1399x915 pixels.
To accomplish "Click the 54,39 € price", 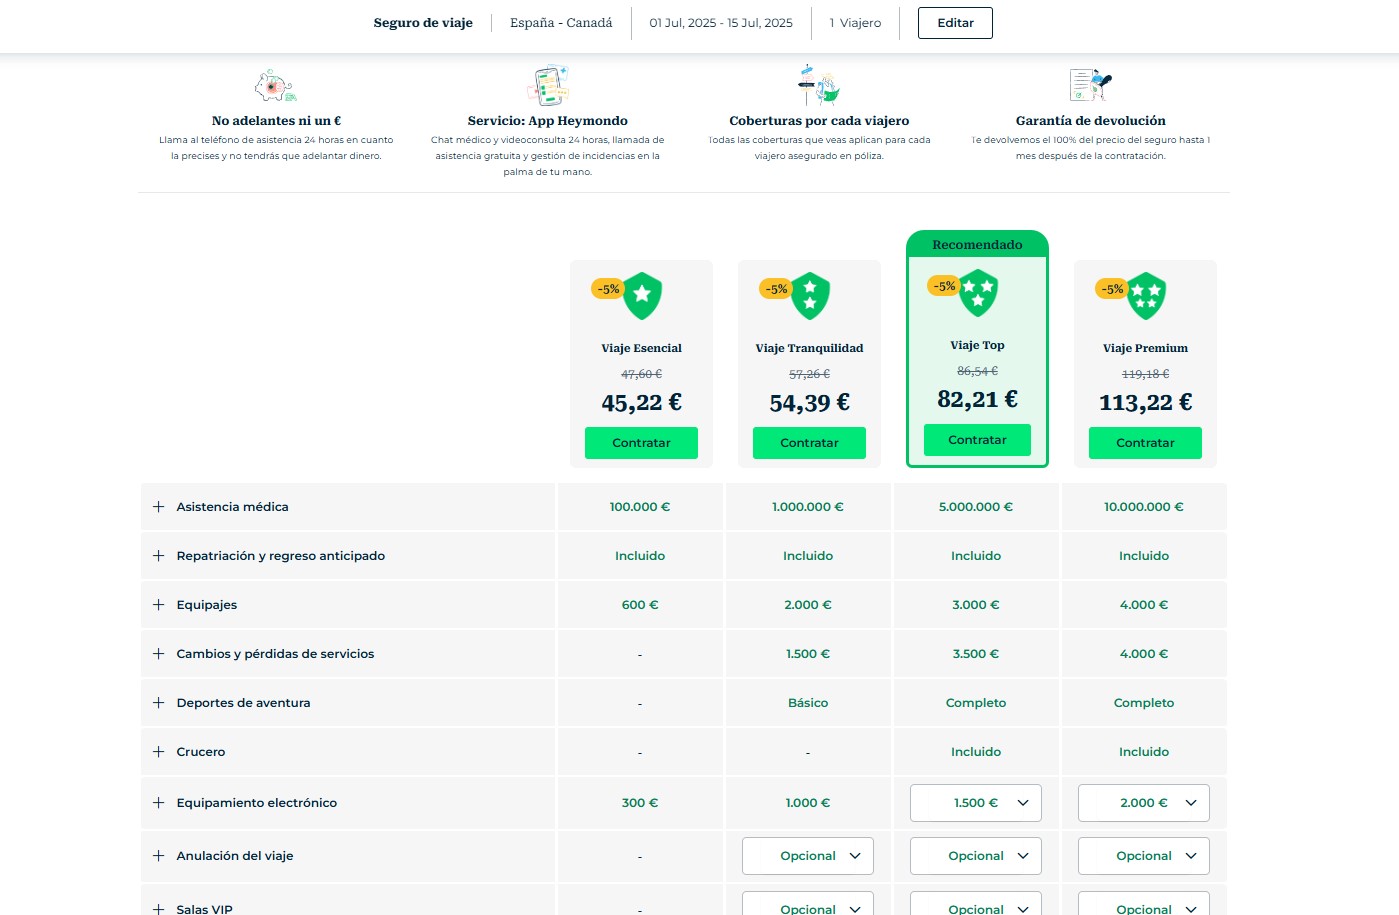I will tap(809, 403).
